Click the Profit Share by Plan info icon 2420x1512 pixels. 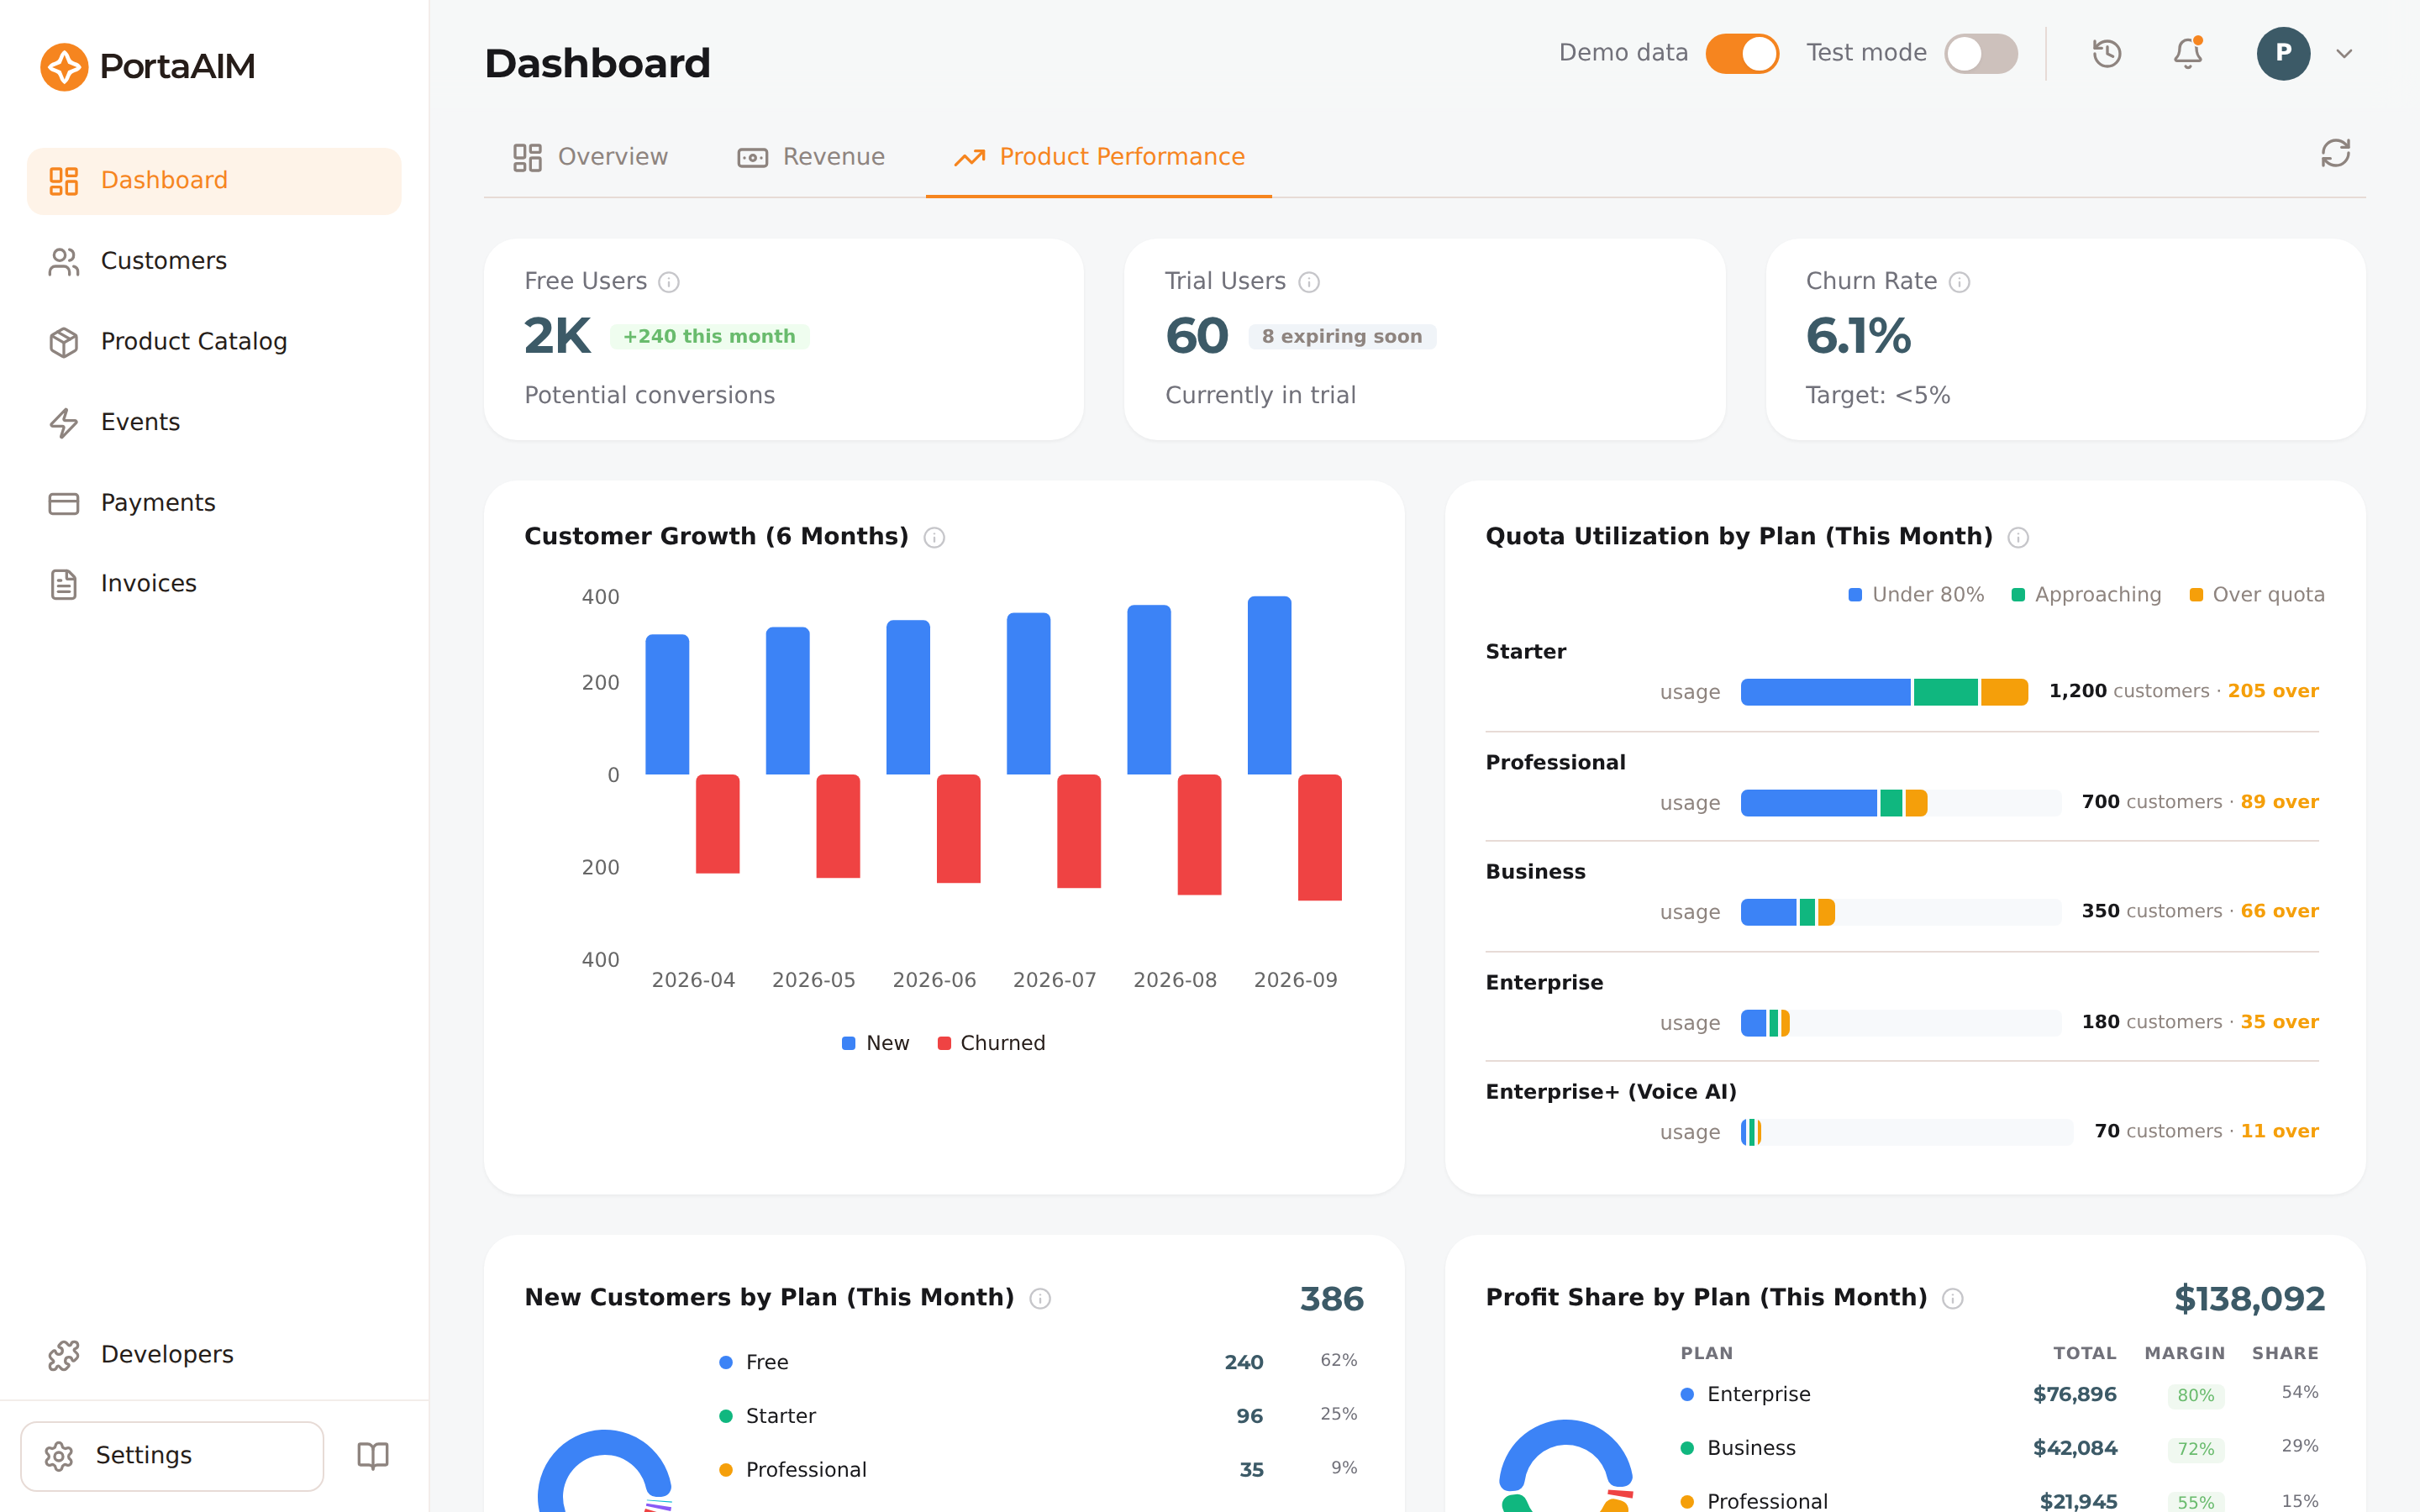coord(1953,1298)
